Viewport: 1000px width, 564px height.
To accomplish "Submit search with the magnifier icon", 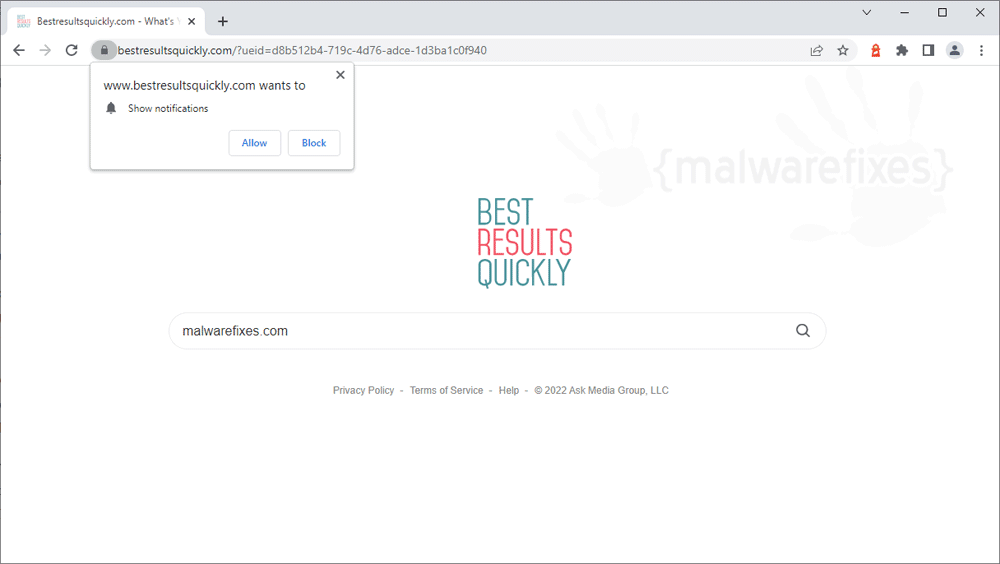I will [803, 330].
